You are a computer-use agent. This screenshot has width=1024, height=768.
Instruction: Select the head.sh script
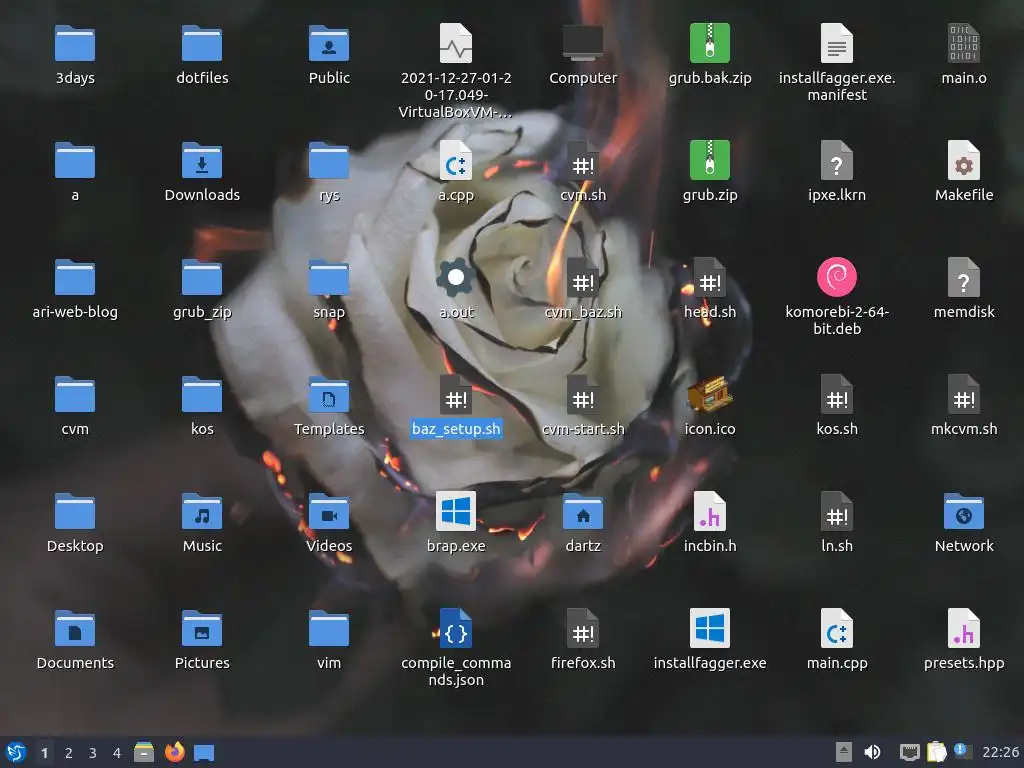710,278
